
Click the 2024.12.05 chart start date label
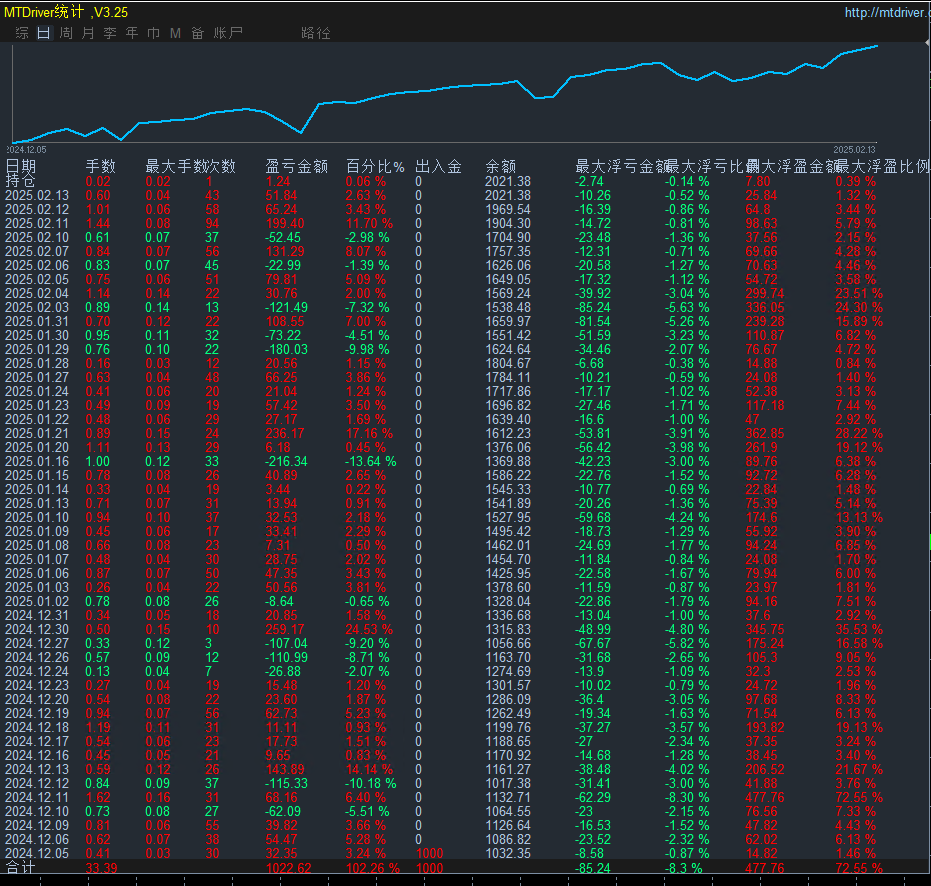tap(27, 150)
